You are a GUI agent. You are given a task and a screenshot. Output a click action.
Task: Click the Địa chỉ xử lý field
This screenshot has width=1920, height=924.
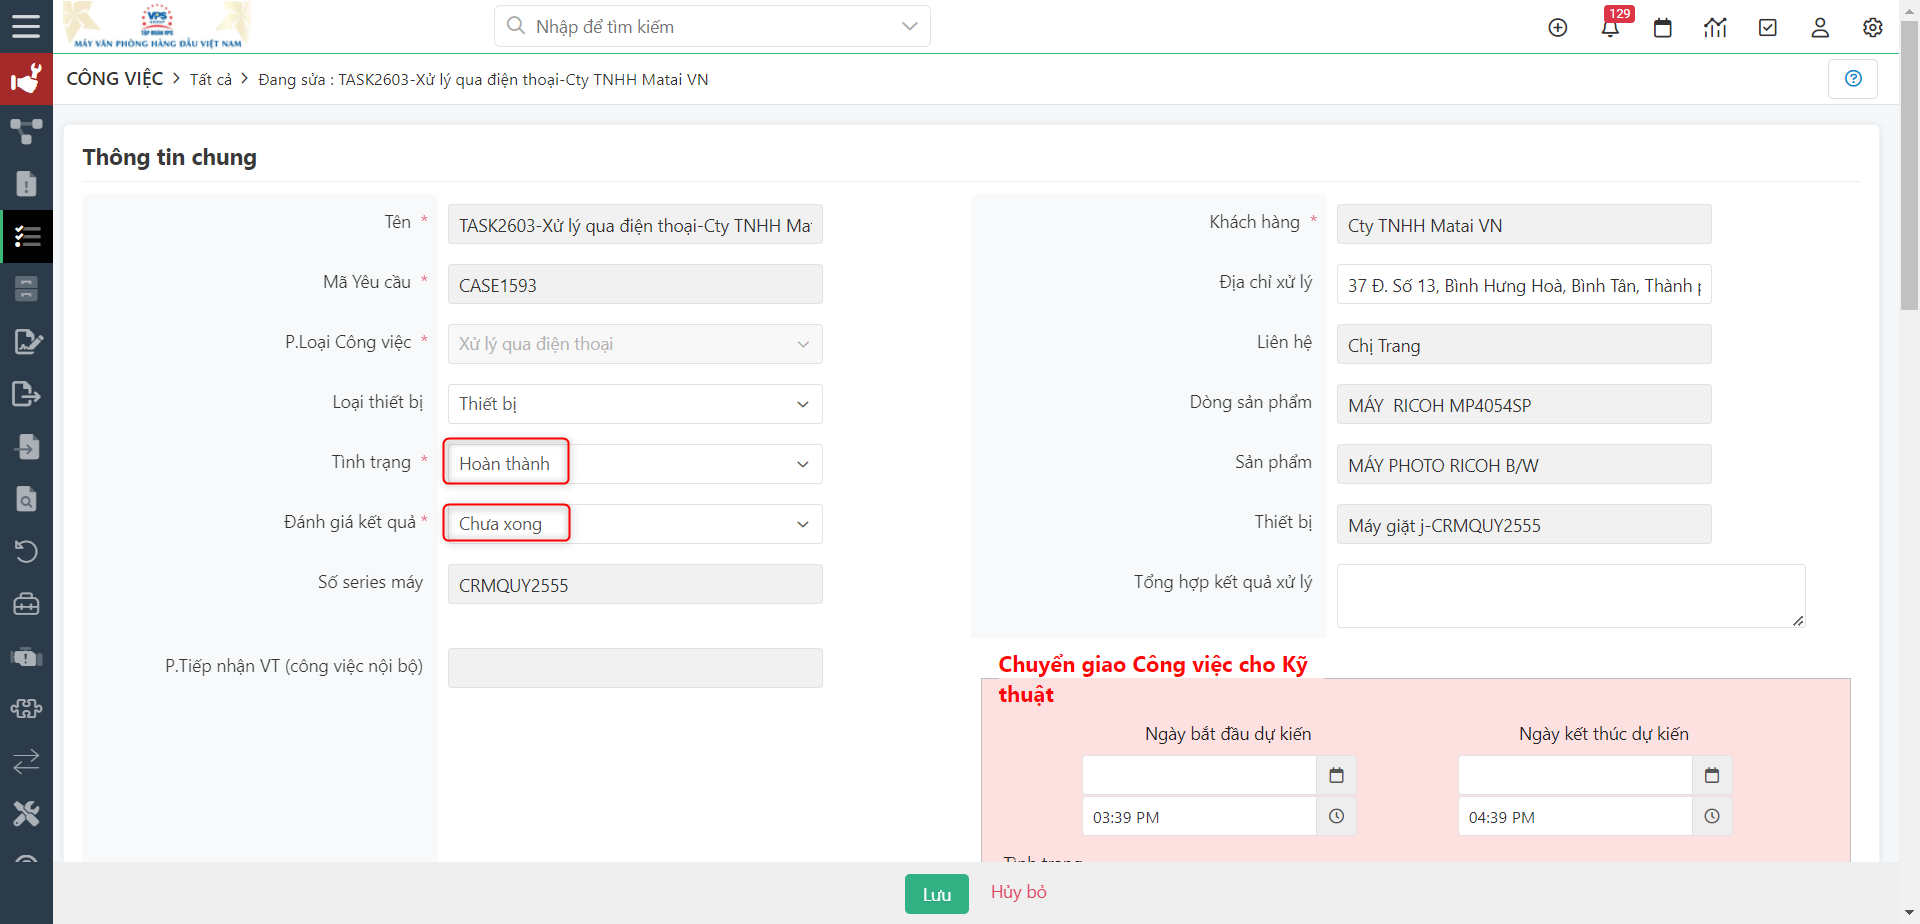tap(1524, 285)
